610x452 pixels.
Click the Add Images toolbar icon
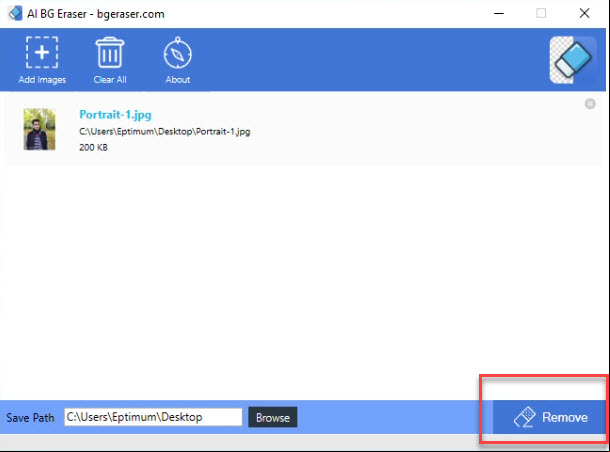coord(42,53)
